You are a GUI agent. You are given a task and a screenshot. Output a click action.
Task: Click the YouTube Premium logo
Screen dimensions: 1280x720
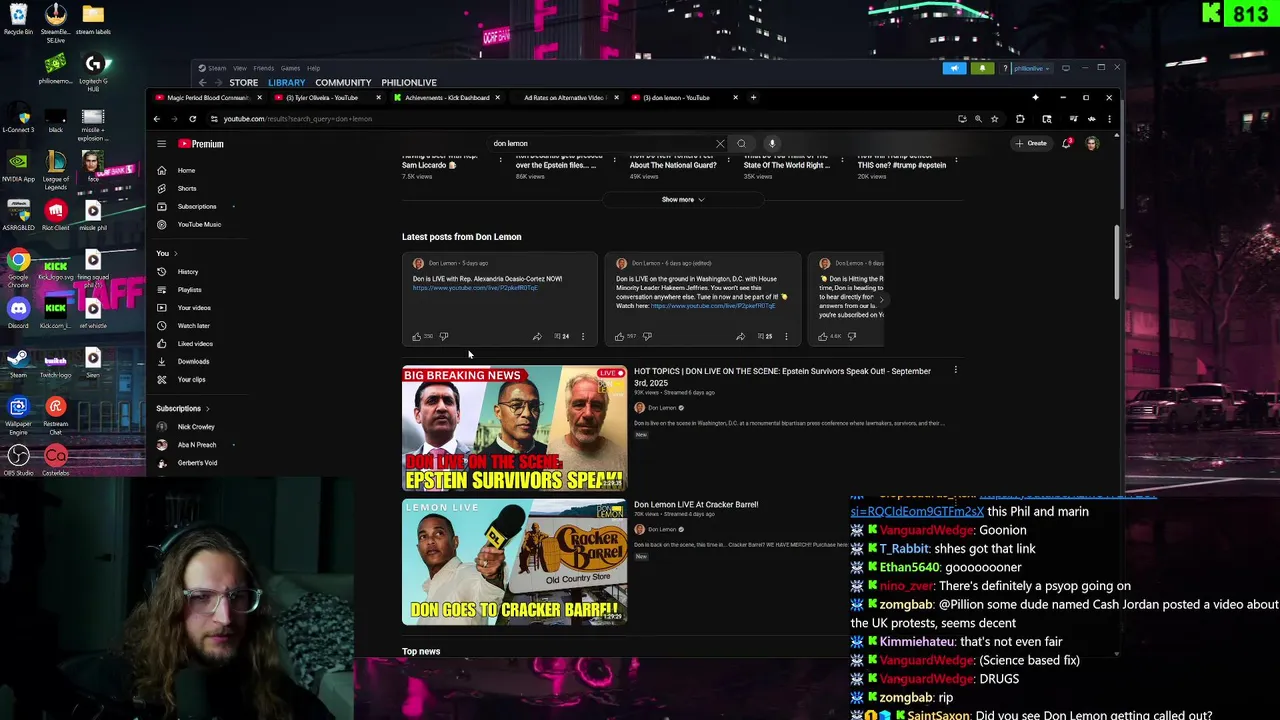(x=201, y=144)
